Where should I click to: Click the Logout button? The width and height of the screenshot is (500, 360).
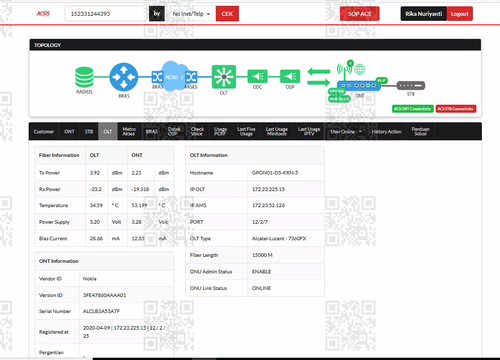460,14
